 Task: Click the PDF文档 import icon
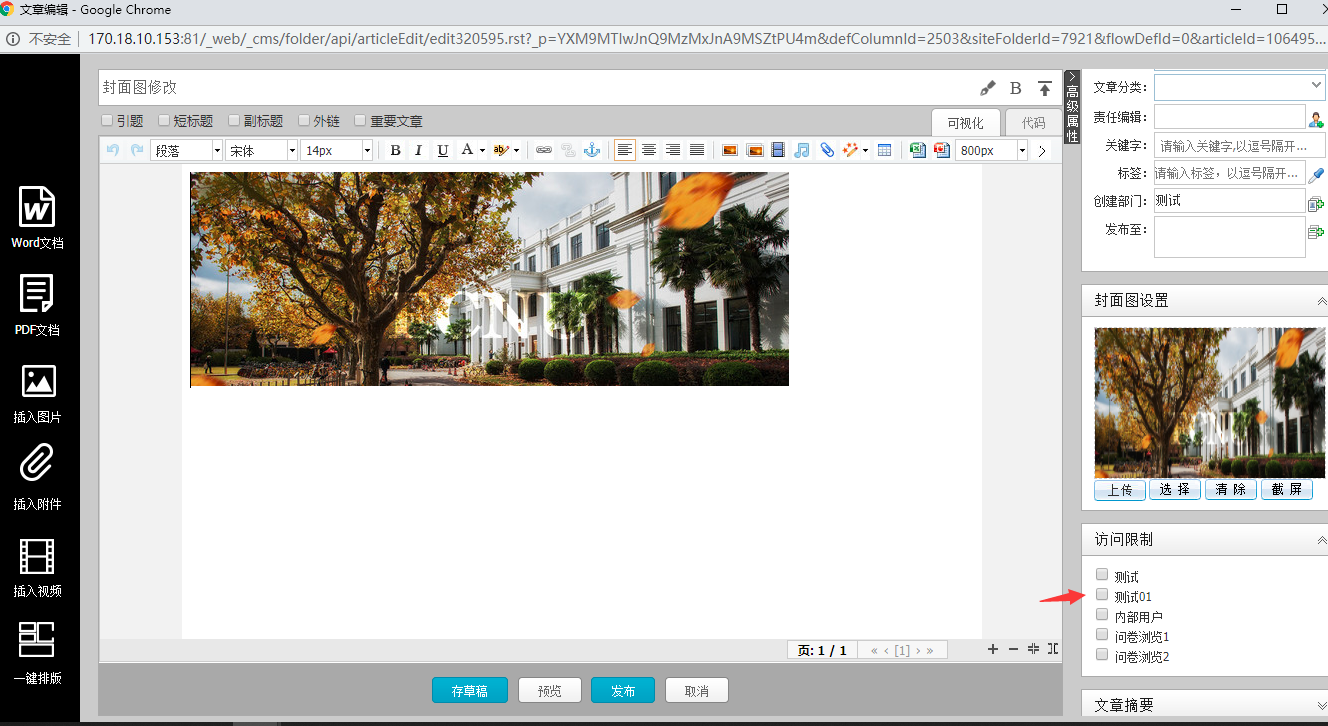pos(38,293)
